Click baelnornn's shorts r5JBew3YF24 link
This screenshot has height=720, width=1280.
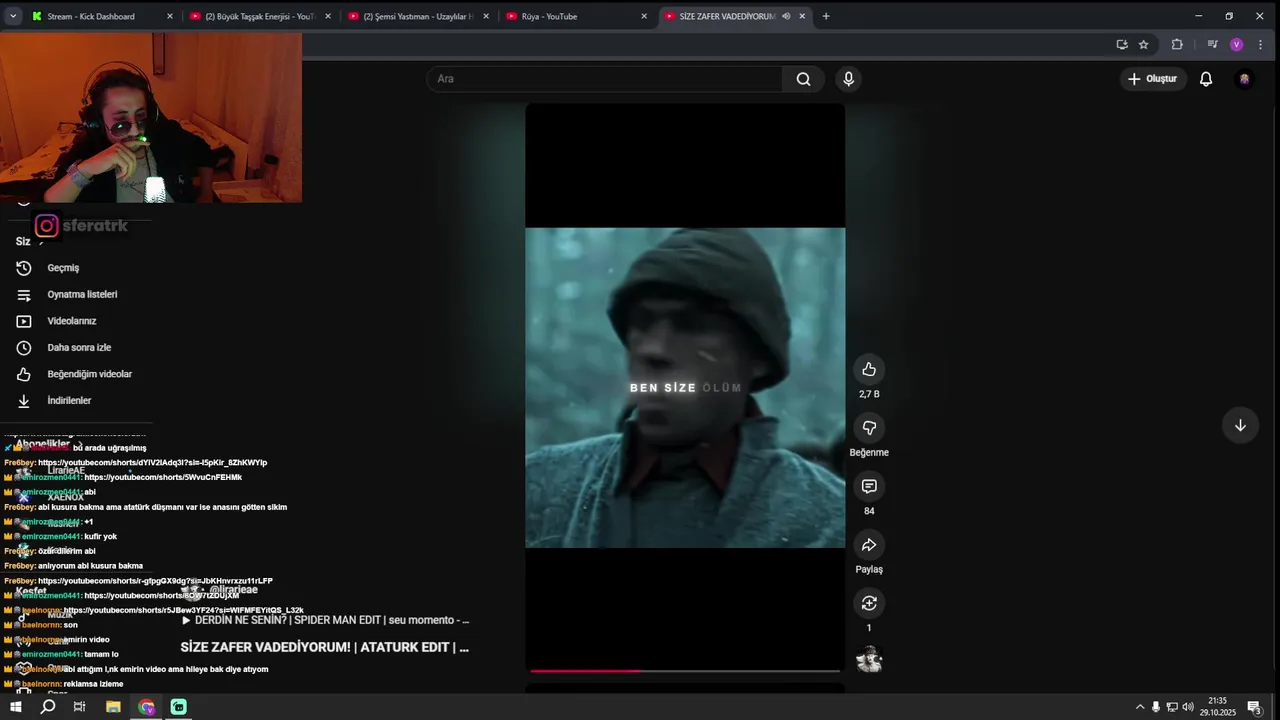tap(184, 610)
